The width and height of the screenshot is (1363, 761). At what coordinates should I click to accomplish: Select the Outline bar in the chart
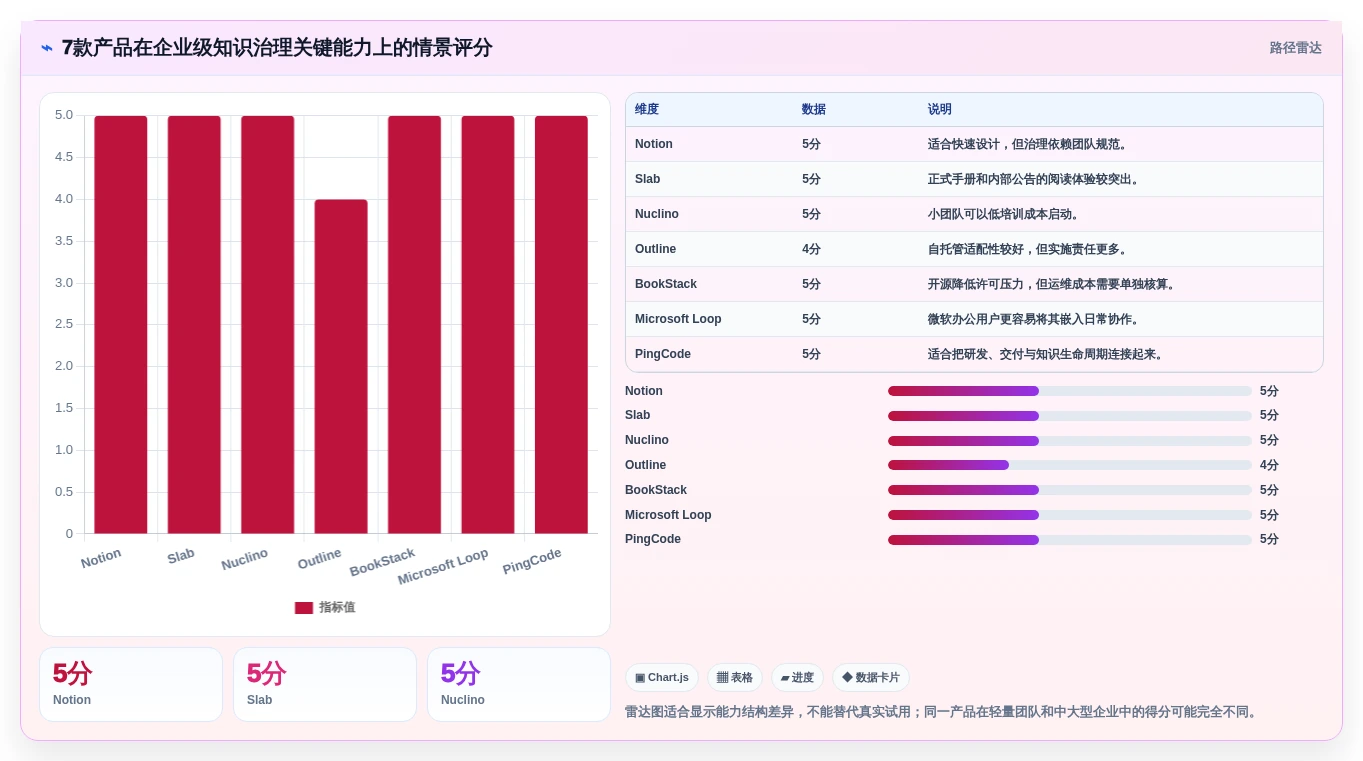click(341, 367)
